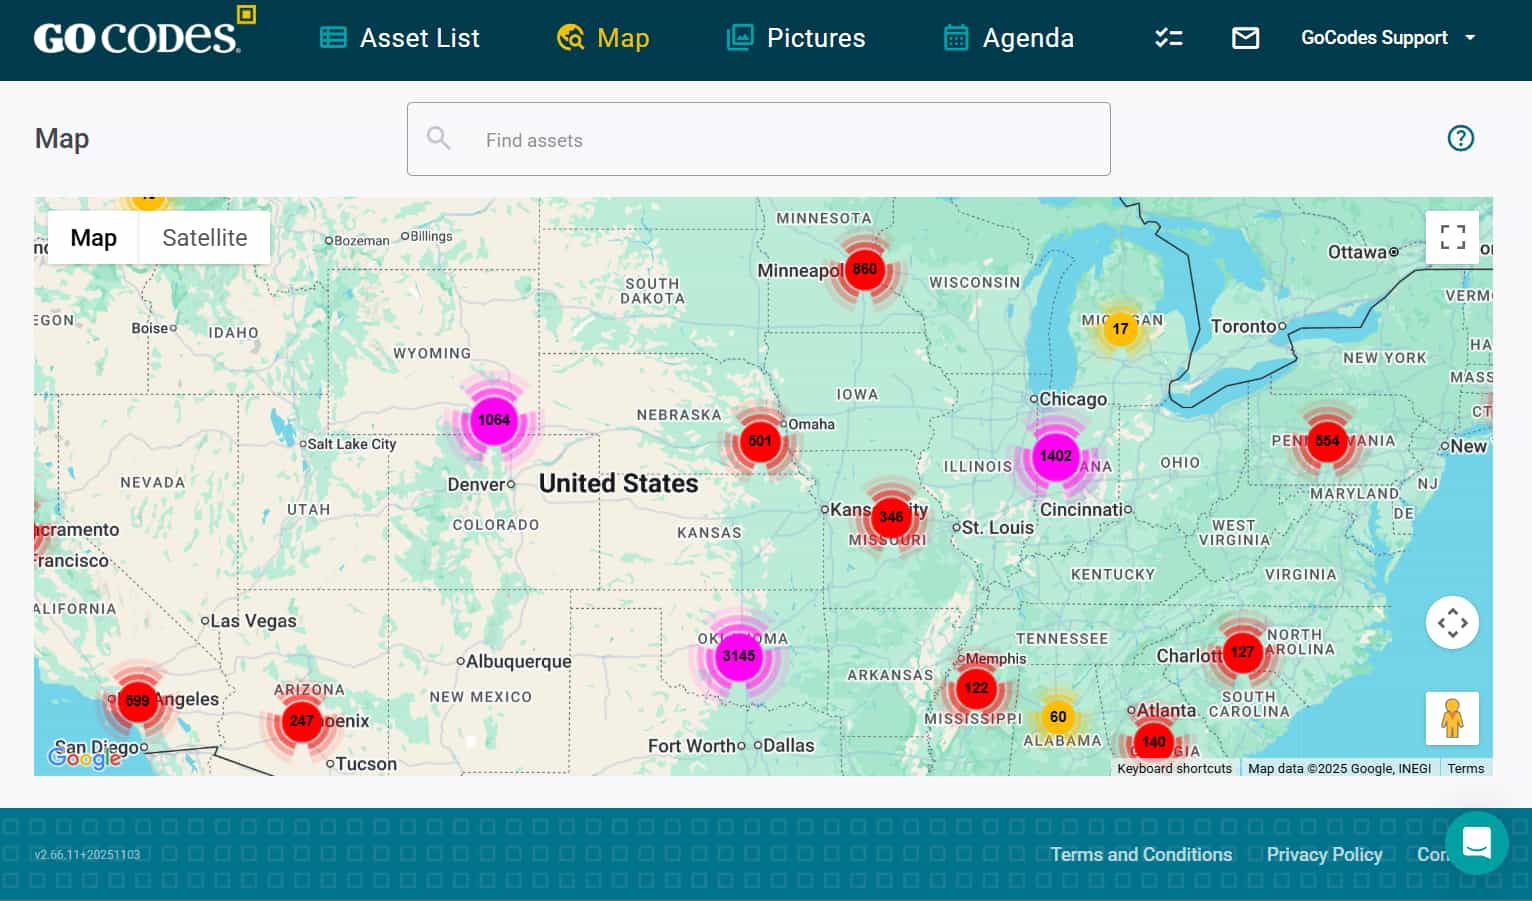Open the Agenda calendar icon
This screenshot has height=901, width=1532.
[956, 37]
